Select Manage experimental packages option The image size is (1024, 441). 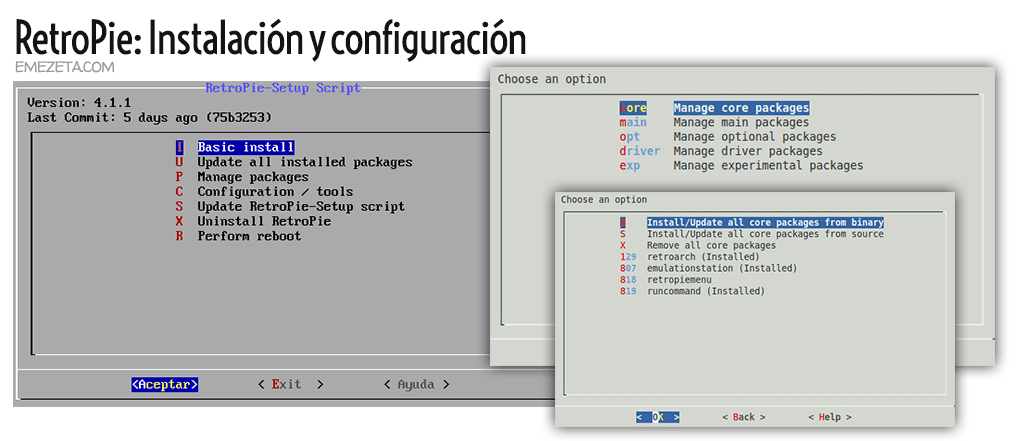click(741, 165)
